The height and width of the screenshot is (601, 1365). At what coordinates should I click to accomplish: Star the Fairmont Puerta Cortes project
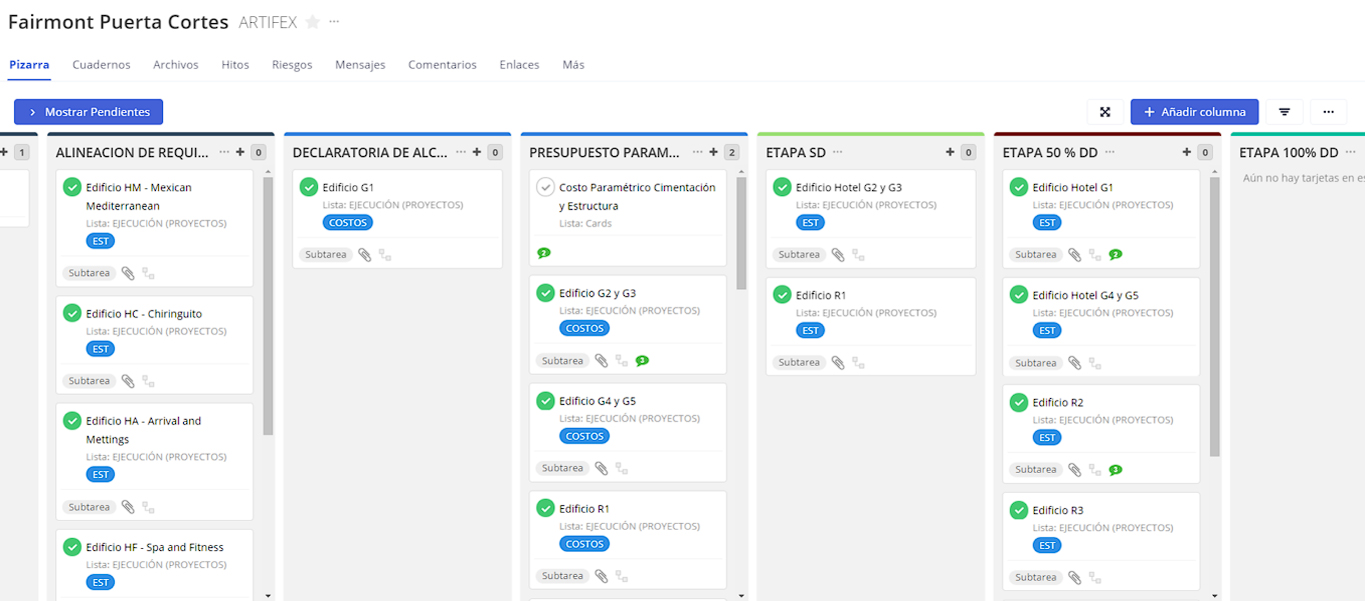313,22
